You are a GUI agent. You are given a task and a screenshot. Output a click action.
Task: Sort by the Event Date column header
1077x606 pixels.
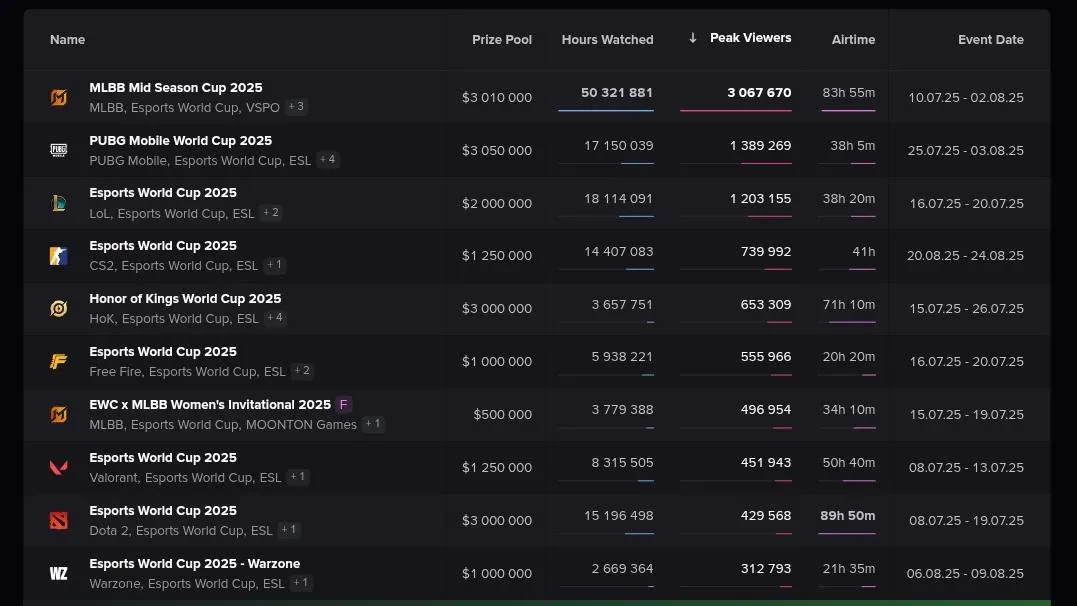pos(990,40)
